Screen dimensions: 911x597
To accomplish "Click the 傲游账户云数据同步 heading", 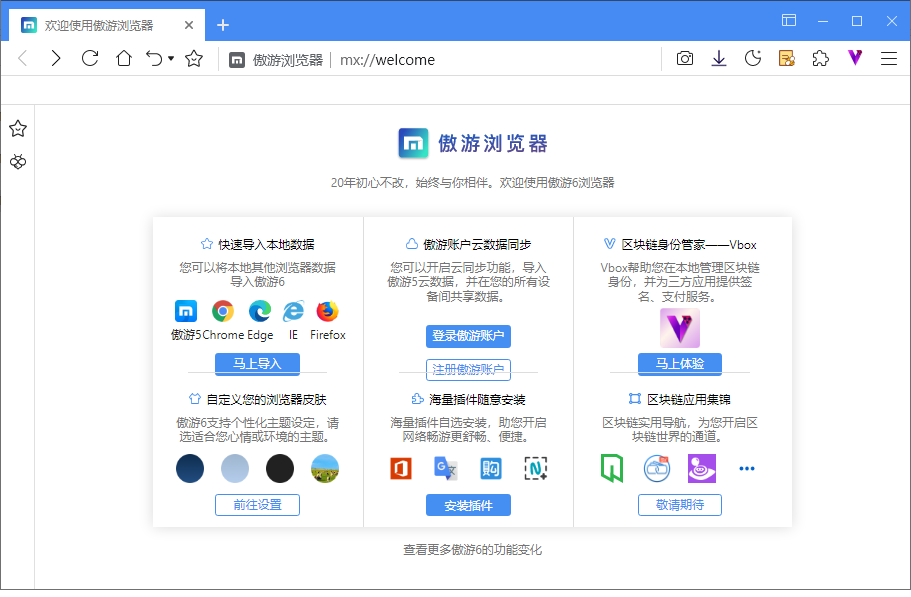I will pyautogui.click(x=476, y=244).
